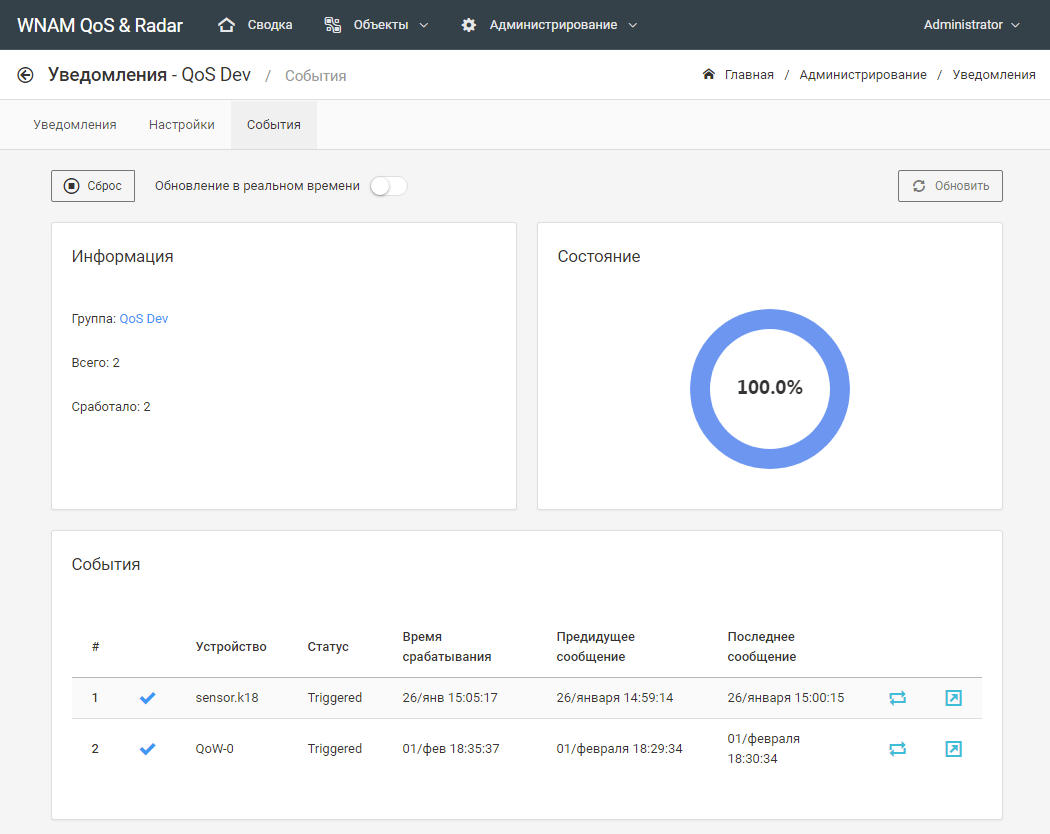Click the Устройство column header

pyautogui.click(x=231, y=646)
